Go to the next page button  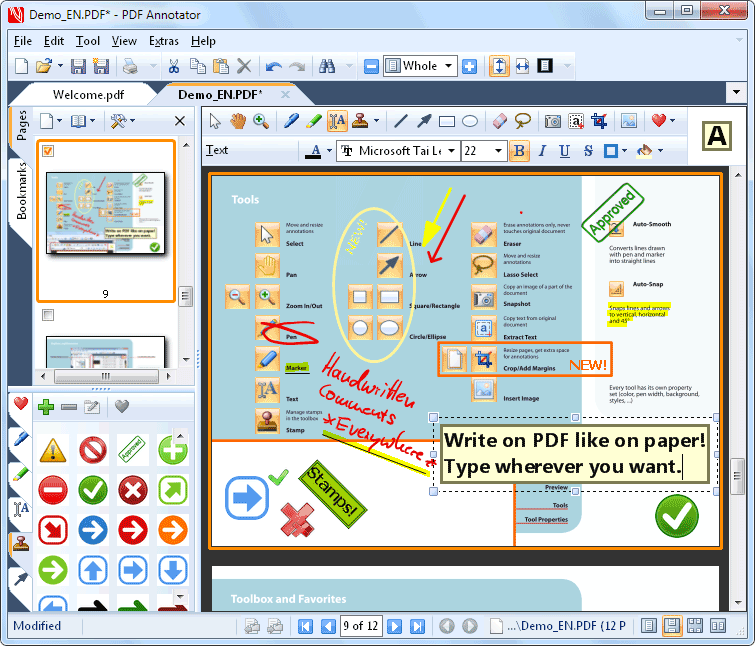click(x=395, y=626)
